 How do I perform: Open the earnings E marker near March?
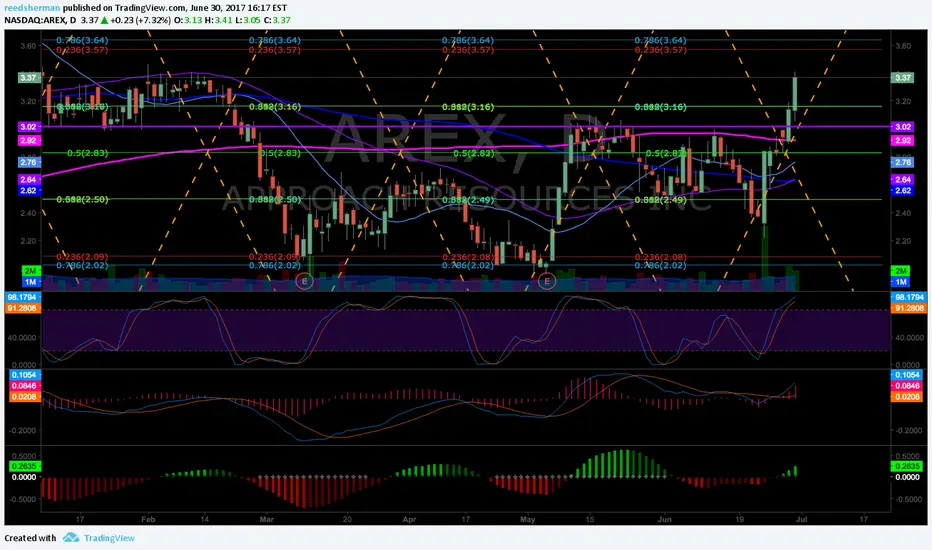coord(304,281)
